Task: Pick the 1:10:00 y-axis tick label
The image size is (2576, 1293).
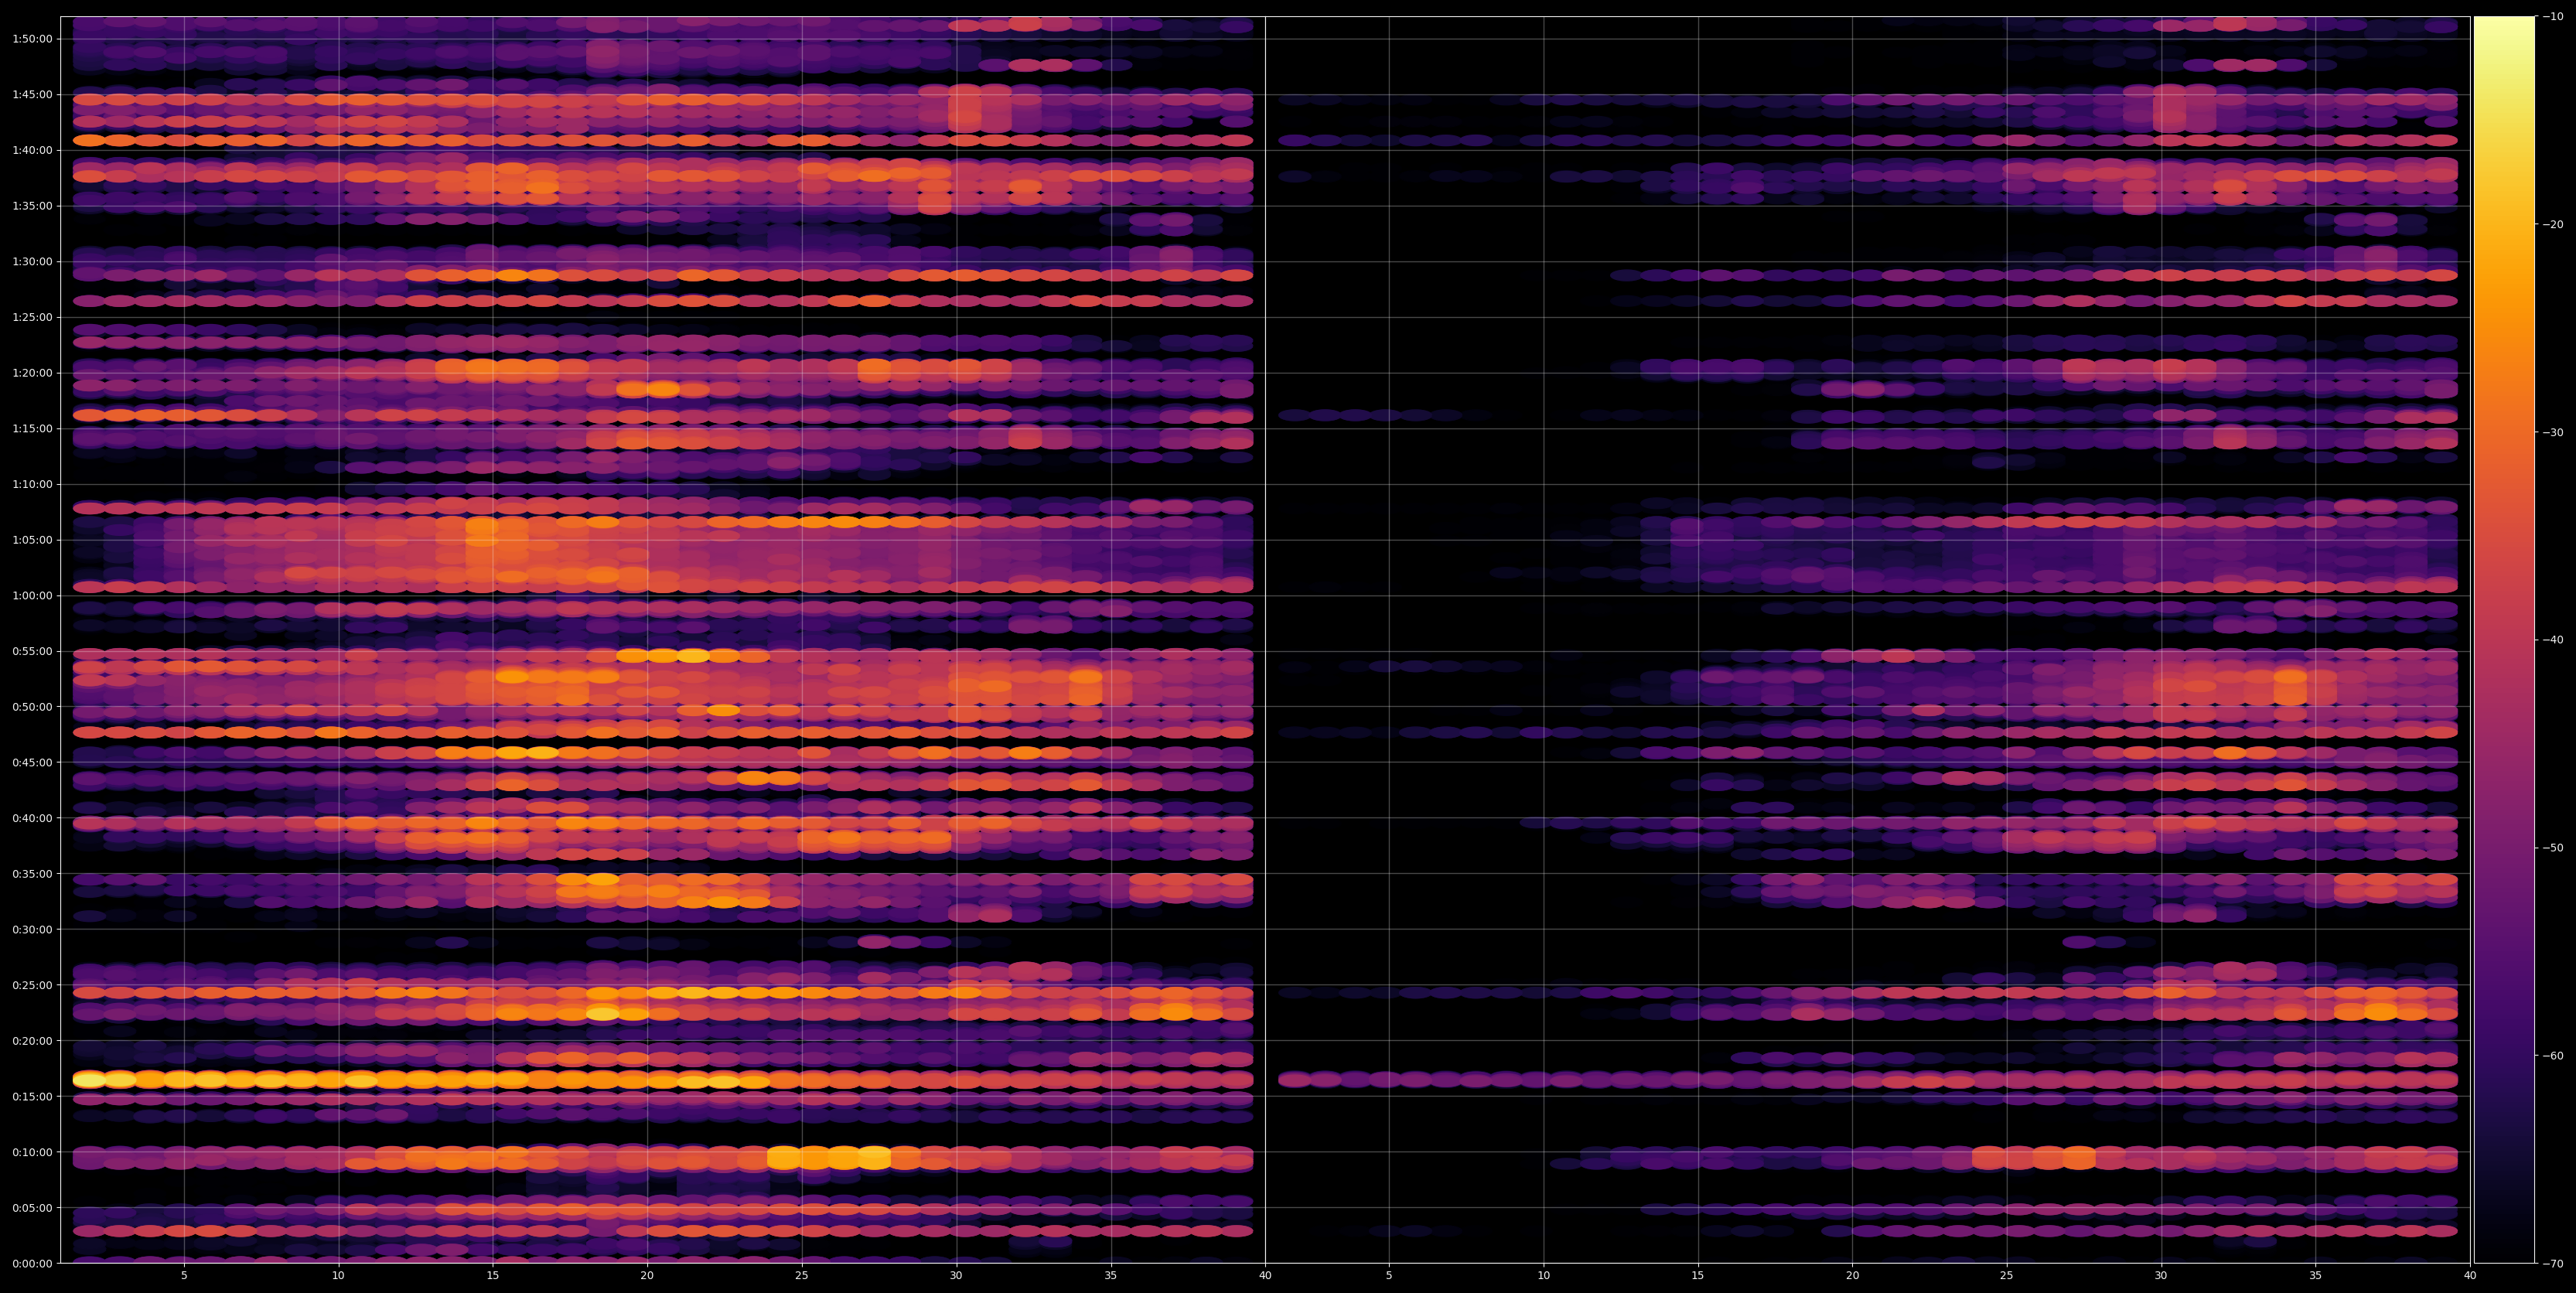Action: (x=32, y=484)
